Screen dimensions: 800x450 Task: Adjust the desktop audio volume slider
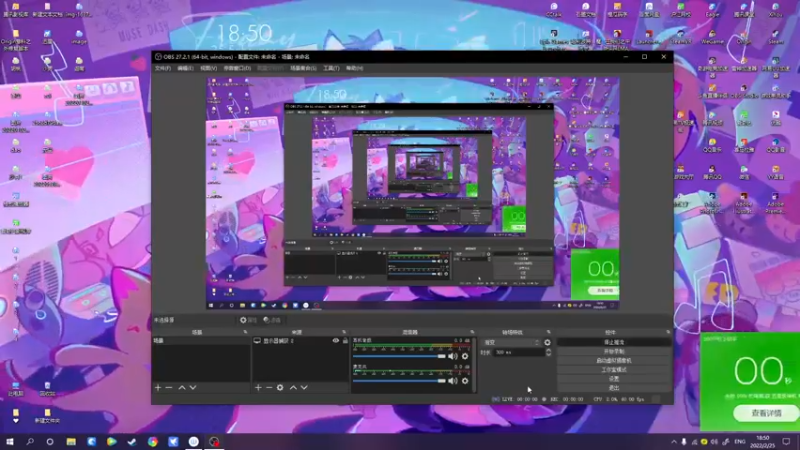(399, 356)
